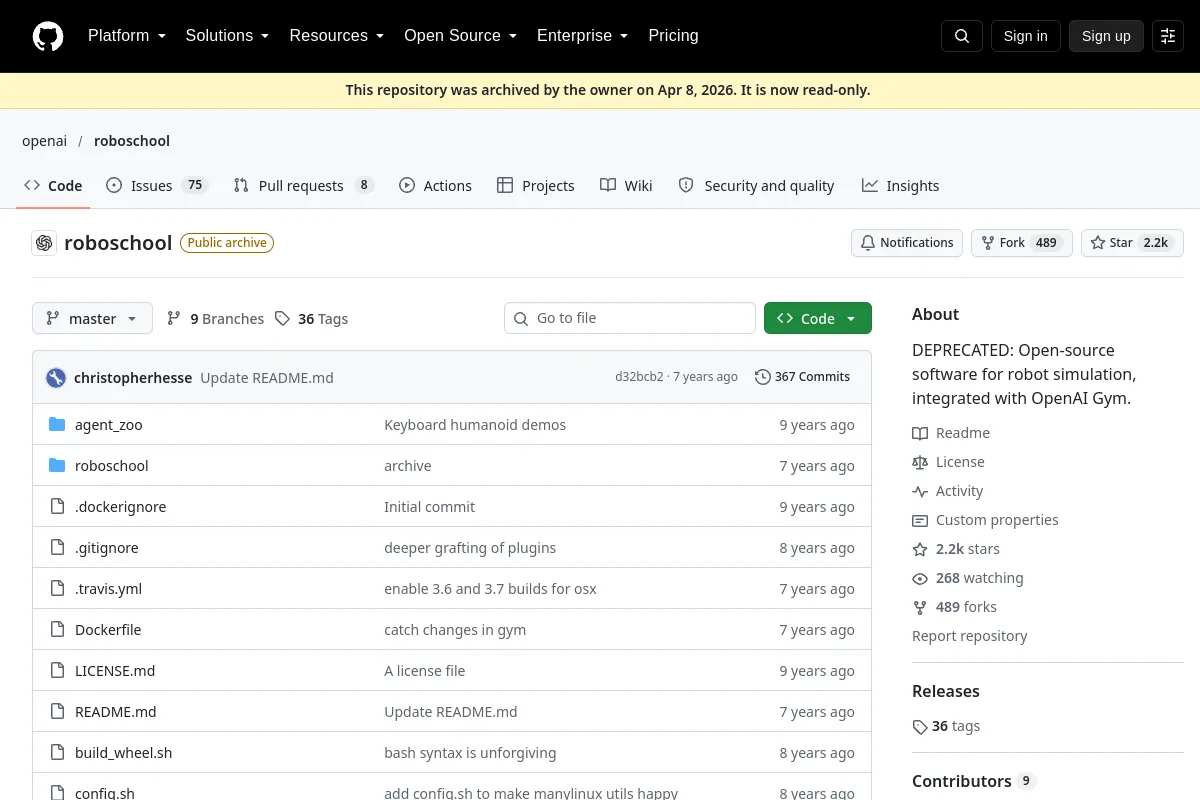Open the 36 Tags link near branch selector

[311, 318]
